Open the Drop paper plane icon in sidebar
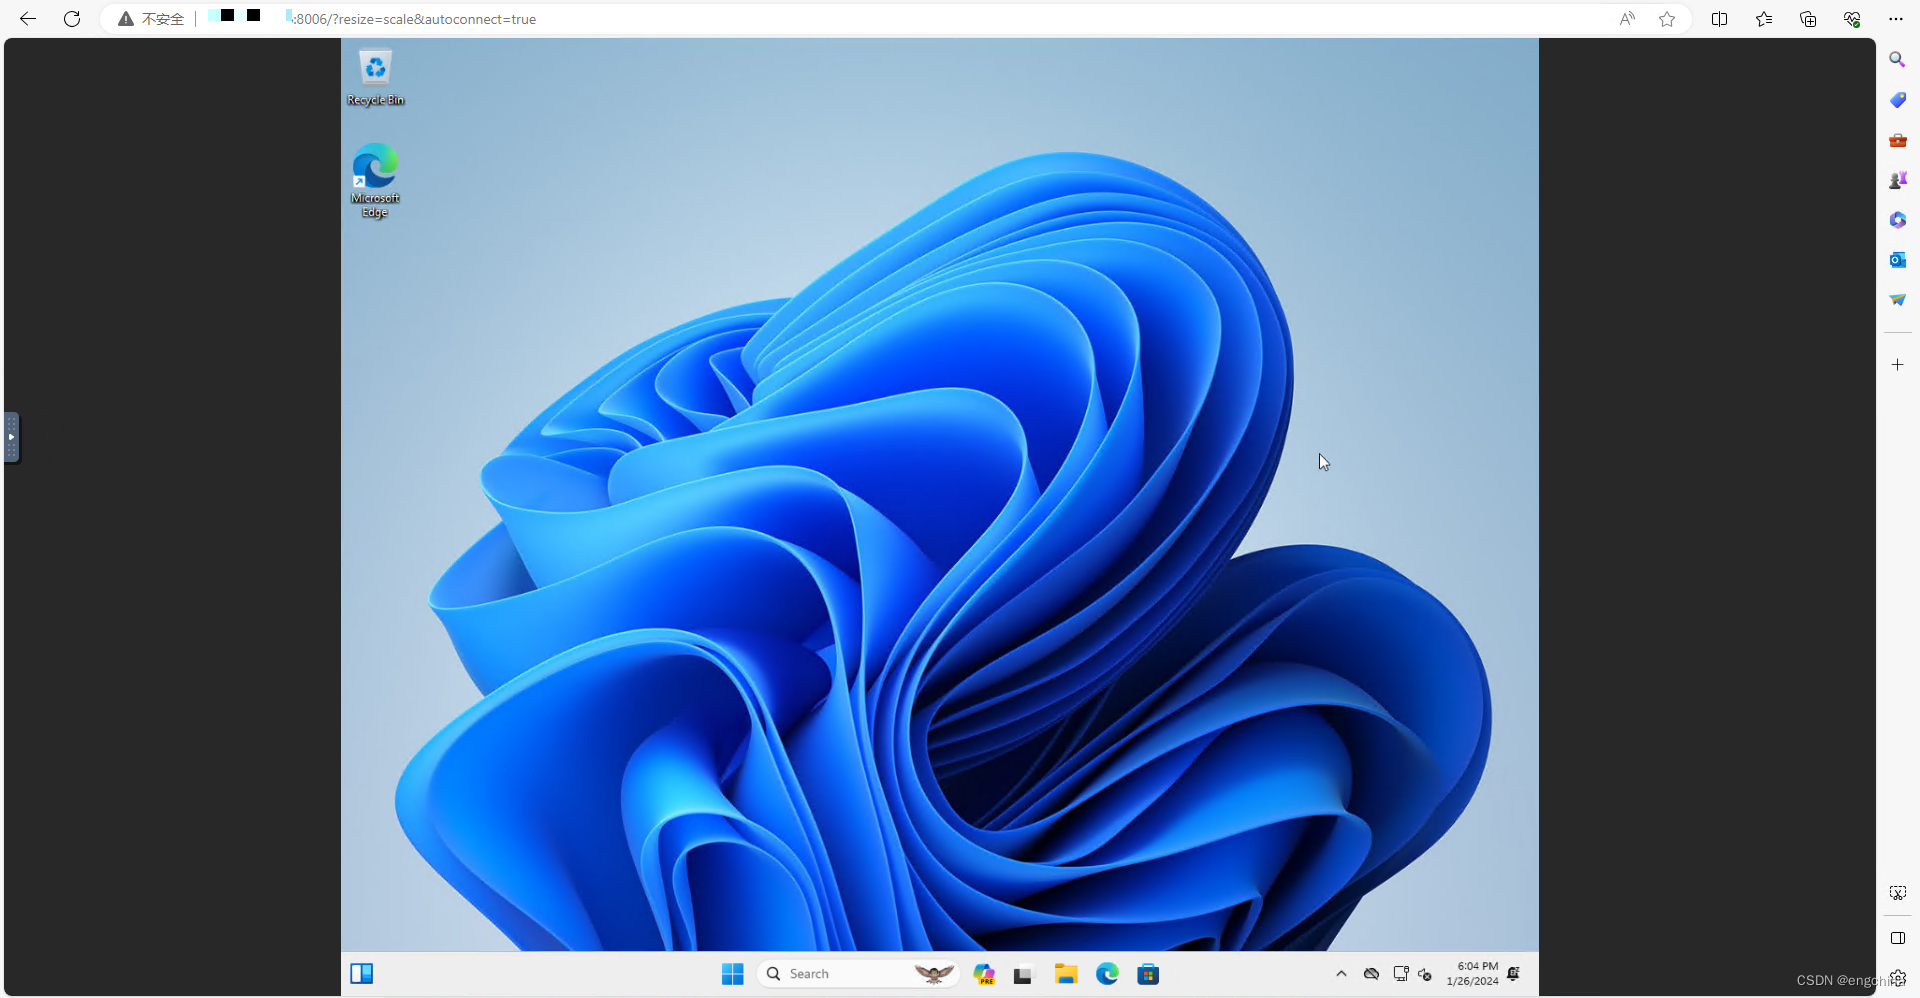The width and height of the screenshot is (1920, 998). coord(1897,300)
